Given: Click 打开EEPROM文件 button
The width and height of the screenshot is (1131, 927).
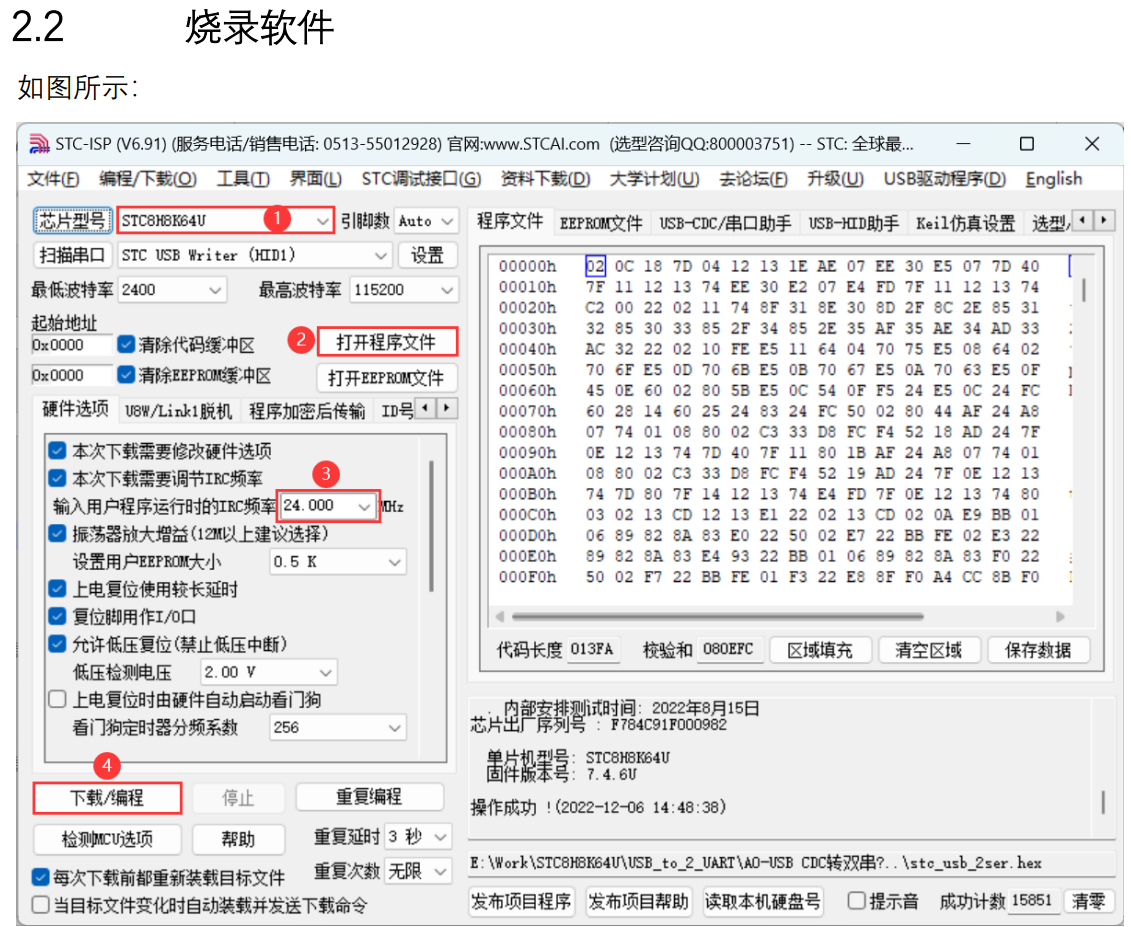Looking at the screenshot, I should [386, 378].
